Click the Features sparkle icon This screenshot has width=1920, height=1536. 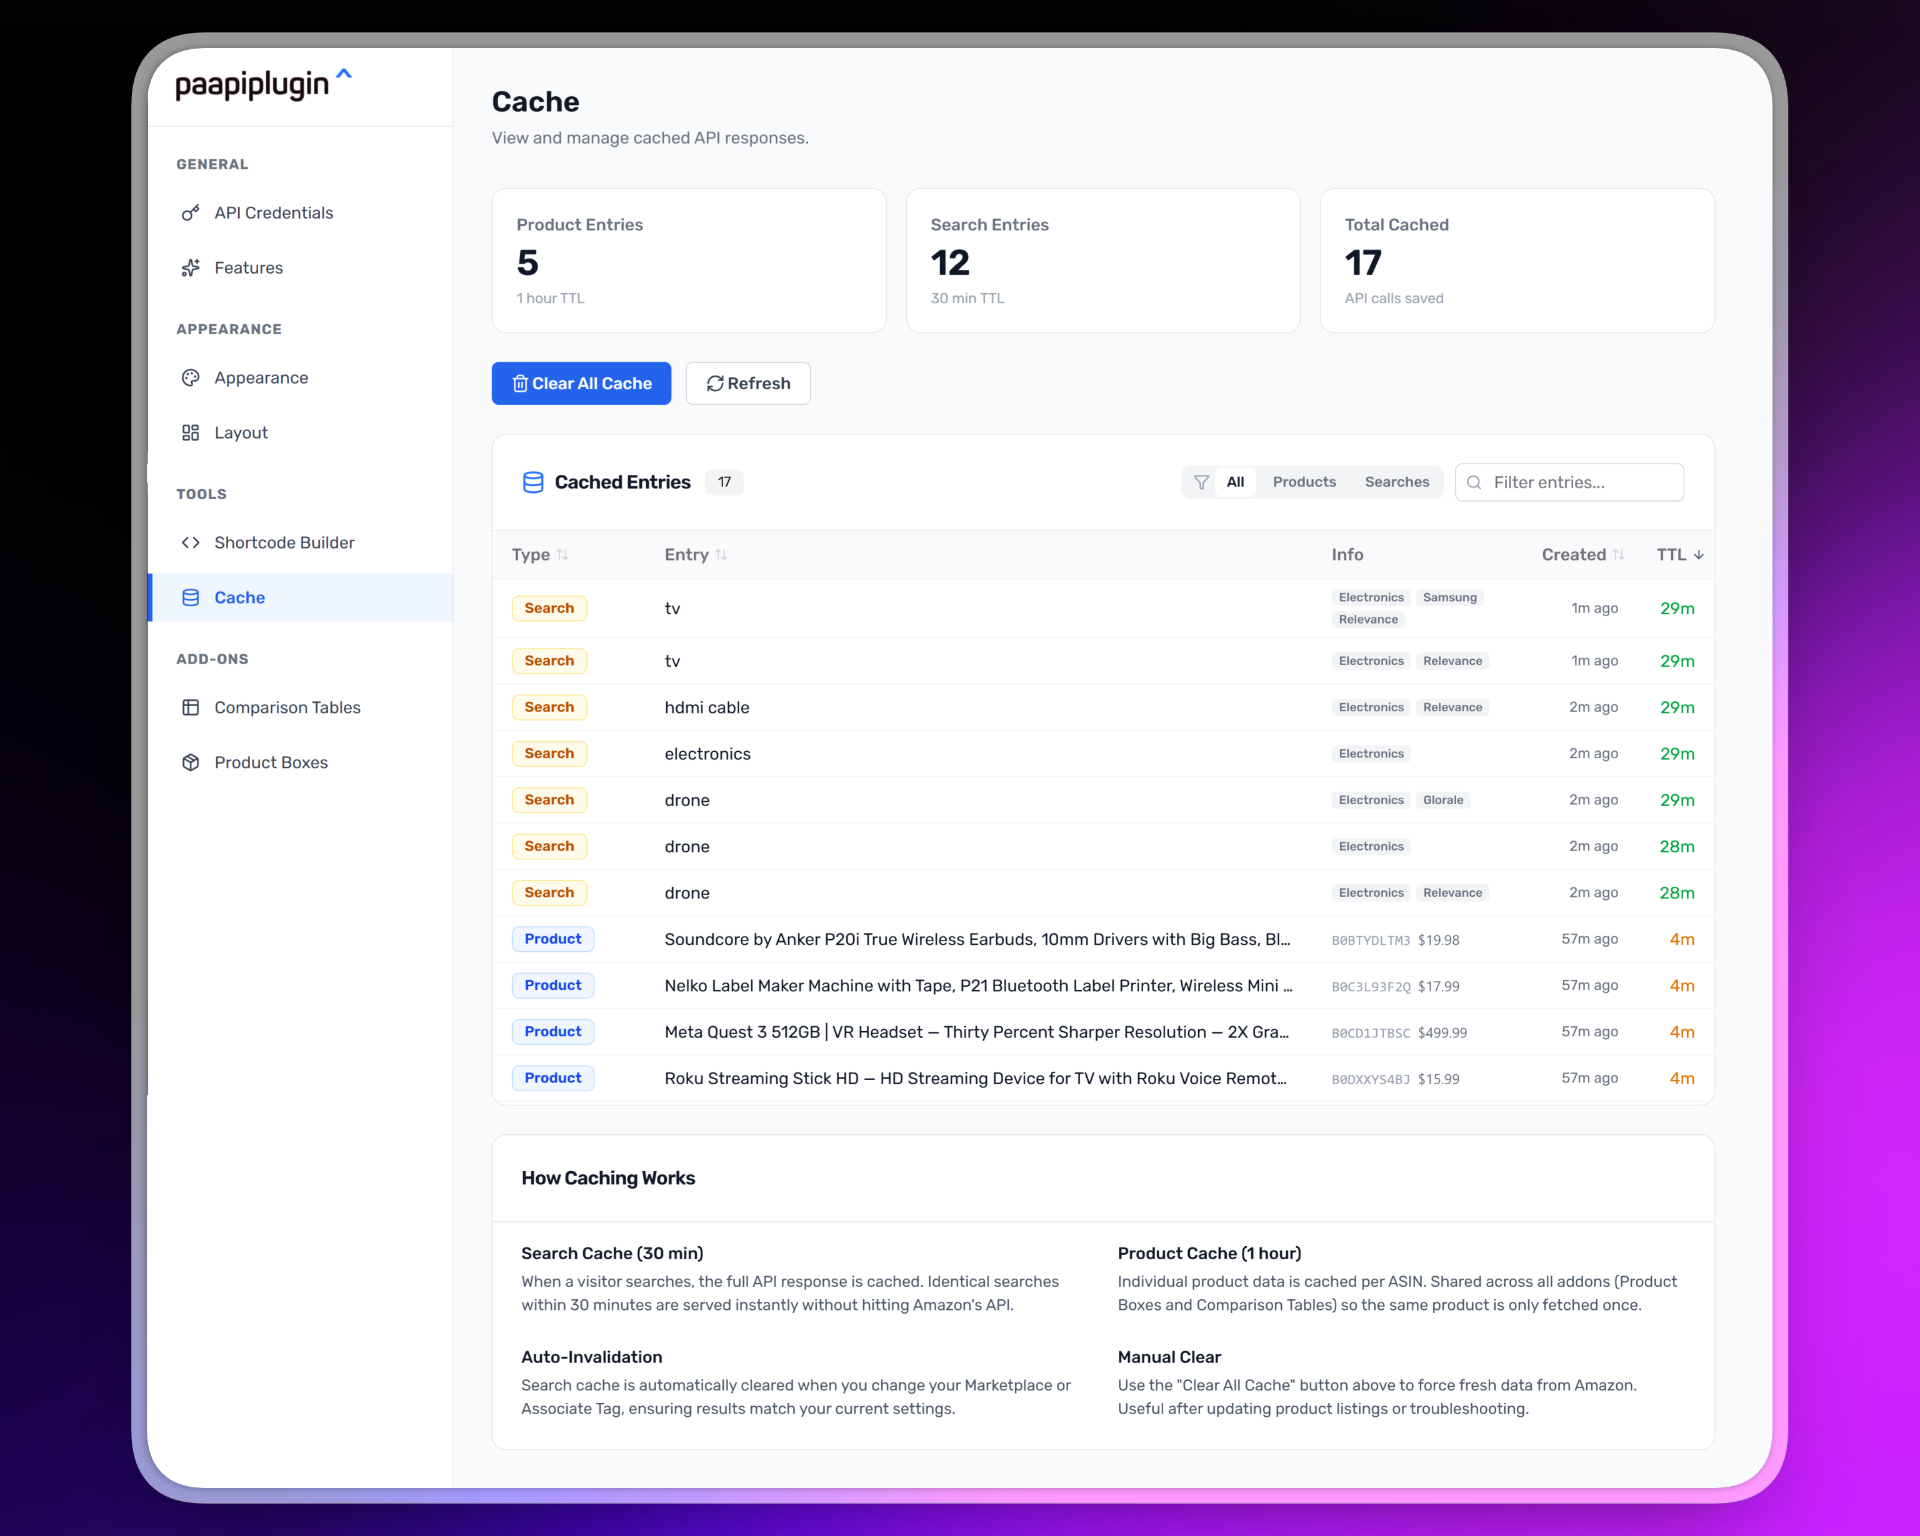[x=190, y=268]
